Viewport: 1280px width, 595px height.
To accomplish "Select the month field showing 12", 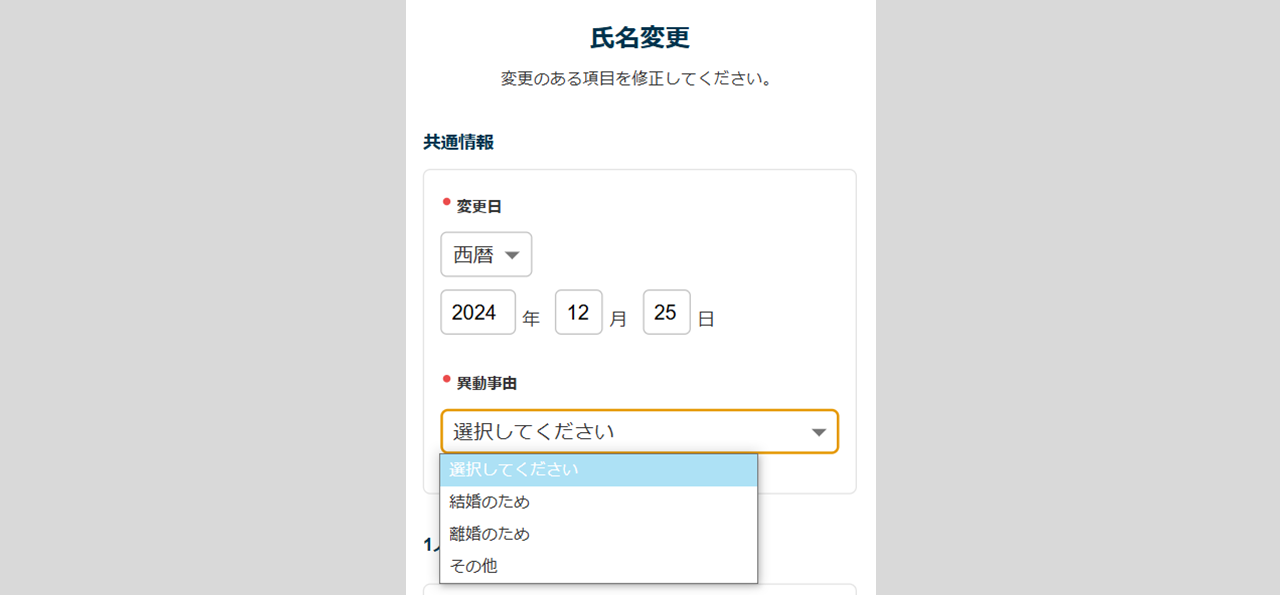I will click(579, 312).
